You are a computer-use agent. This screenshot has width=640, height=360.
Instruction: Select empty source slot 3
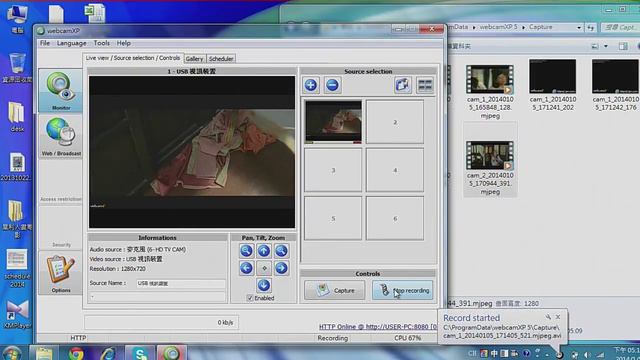333,170
